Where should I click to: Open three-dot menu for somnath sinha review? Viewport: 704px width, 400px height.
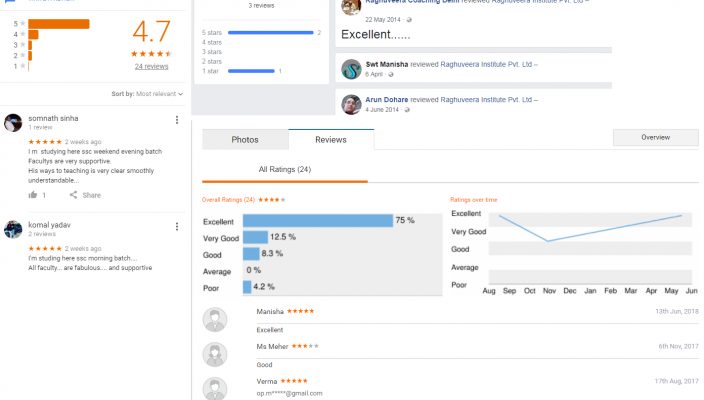(177, 120)
